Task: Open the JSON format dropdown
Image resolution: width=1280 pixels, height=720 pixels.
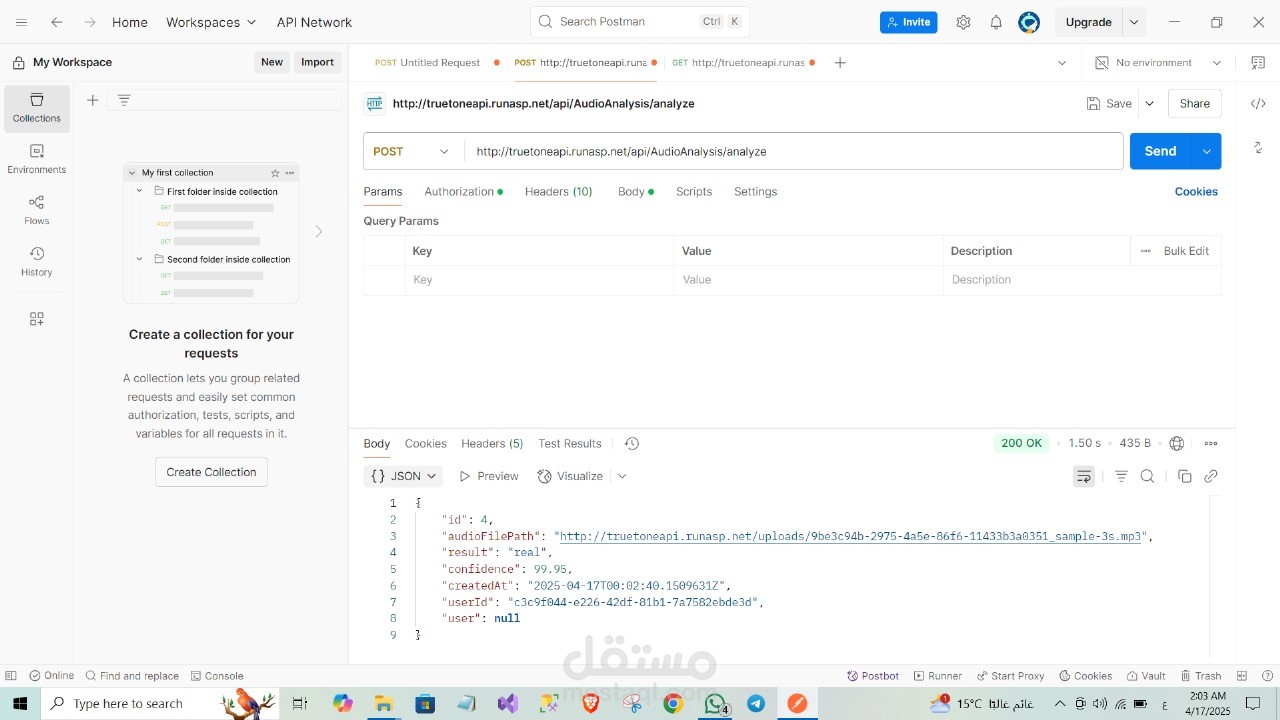Action: click(403, 476)
